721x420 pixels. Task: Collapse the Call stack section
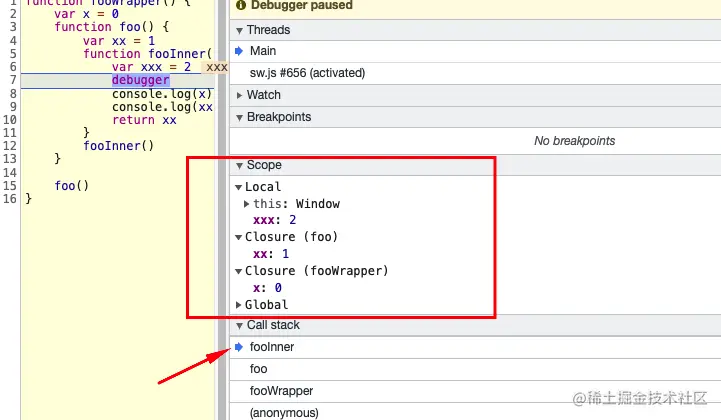tap(239, 326)
